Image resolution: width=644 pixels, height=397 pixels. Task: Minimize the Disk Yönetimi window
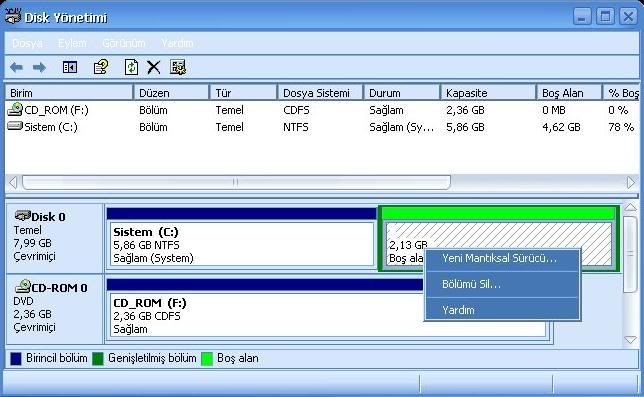582,16
